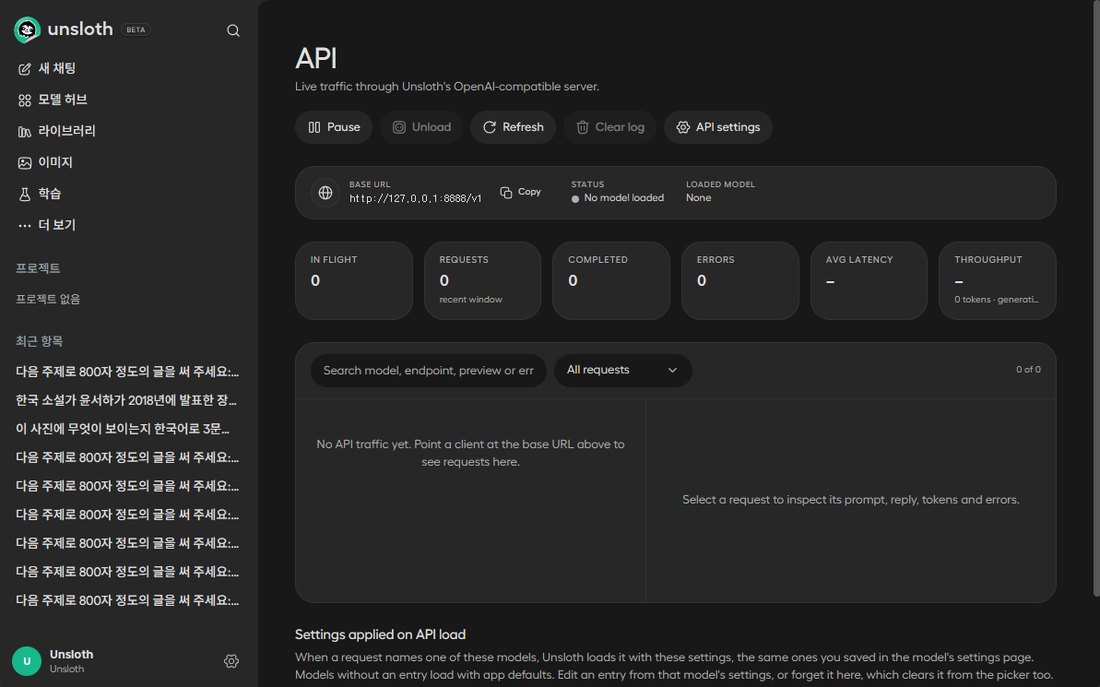
Task: Click the 프로젝트 없음 text
Action: pos(48,299)
